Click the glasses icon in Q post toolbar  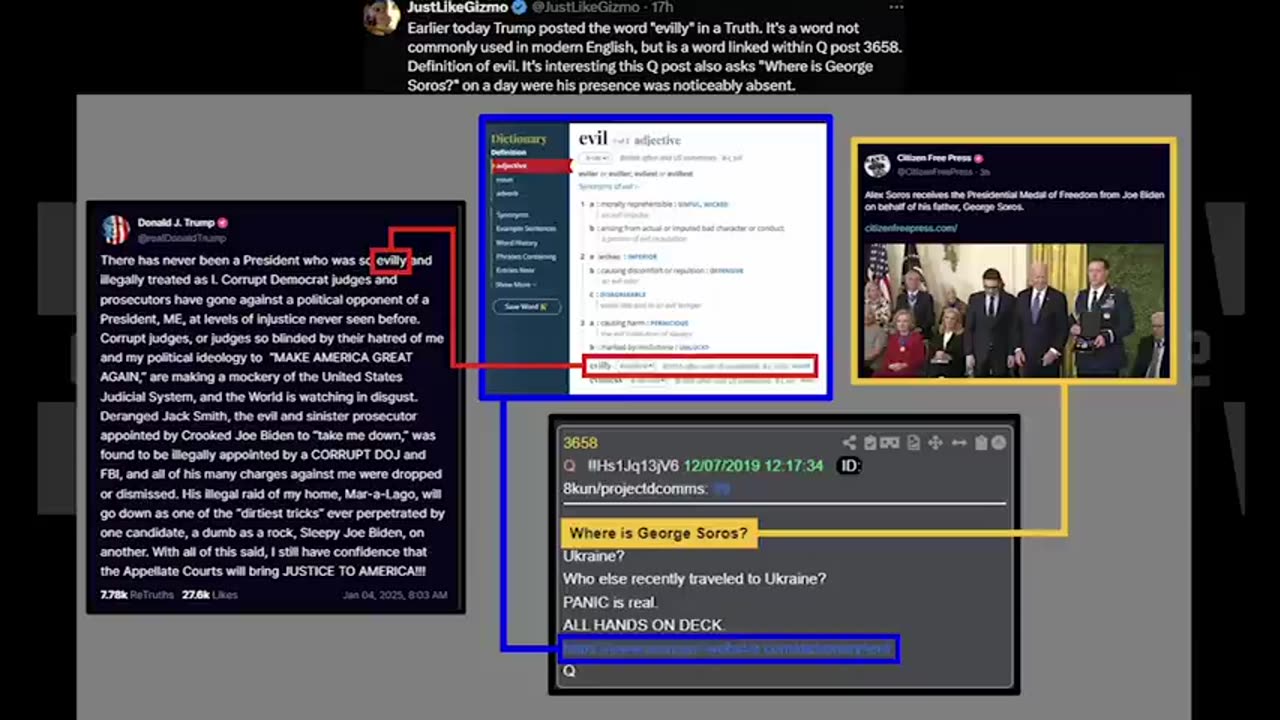(x=891, y=443)
